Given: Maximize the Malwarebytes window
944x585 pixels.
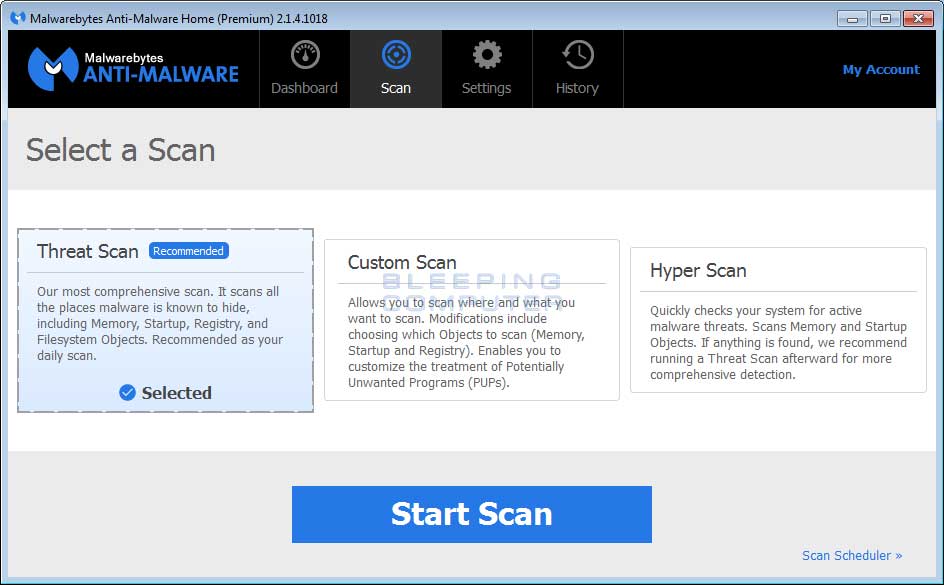Looking at the screenshot, I should (x=885, y=19).
